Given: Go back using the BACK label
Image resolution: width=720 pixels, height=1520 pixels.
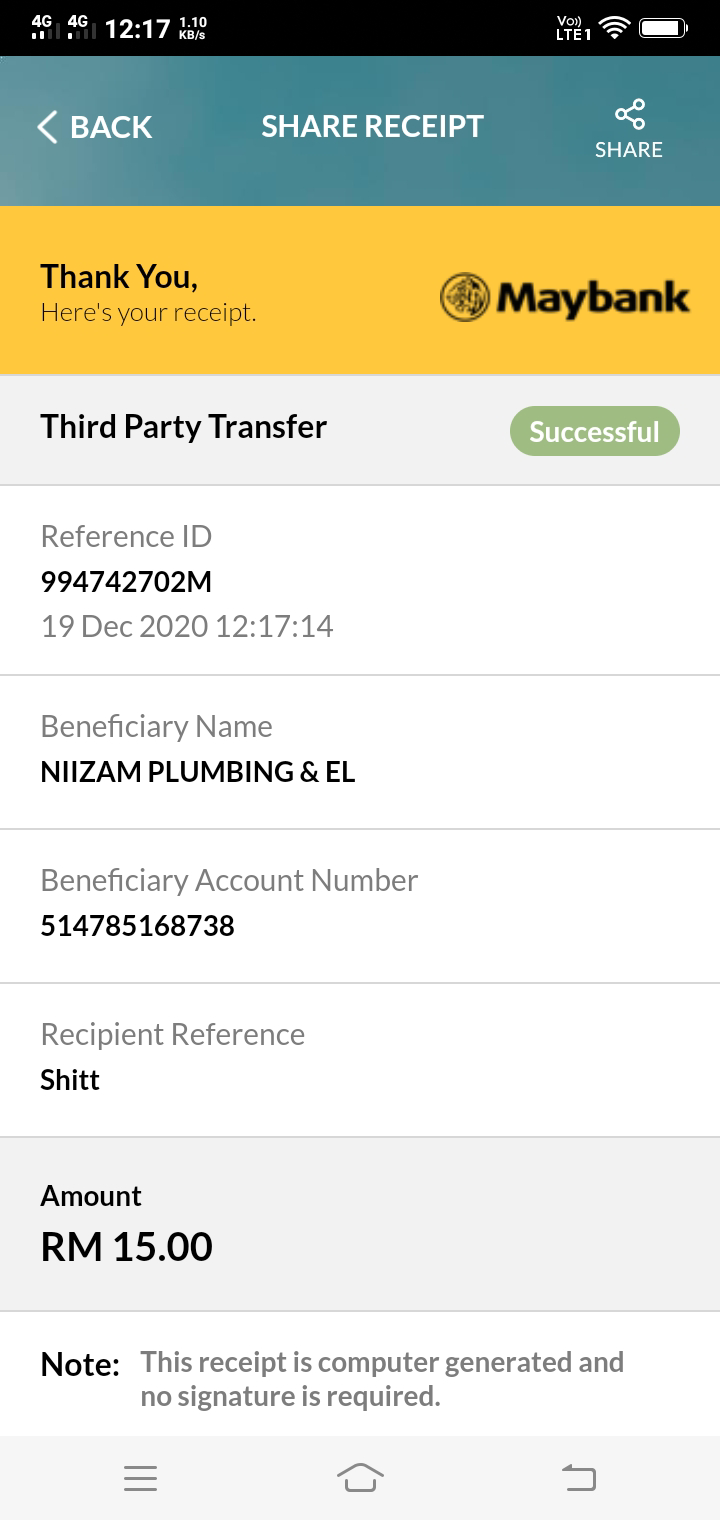Looking at the screenshot, I should tap(111, 127).
